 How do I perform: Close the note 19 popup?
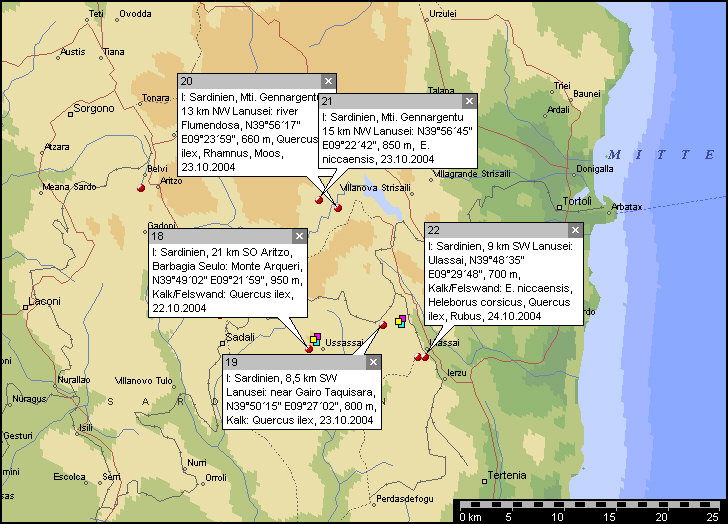tap(373, 362)
